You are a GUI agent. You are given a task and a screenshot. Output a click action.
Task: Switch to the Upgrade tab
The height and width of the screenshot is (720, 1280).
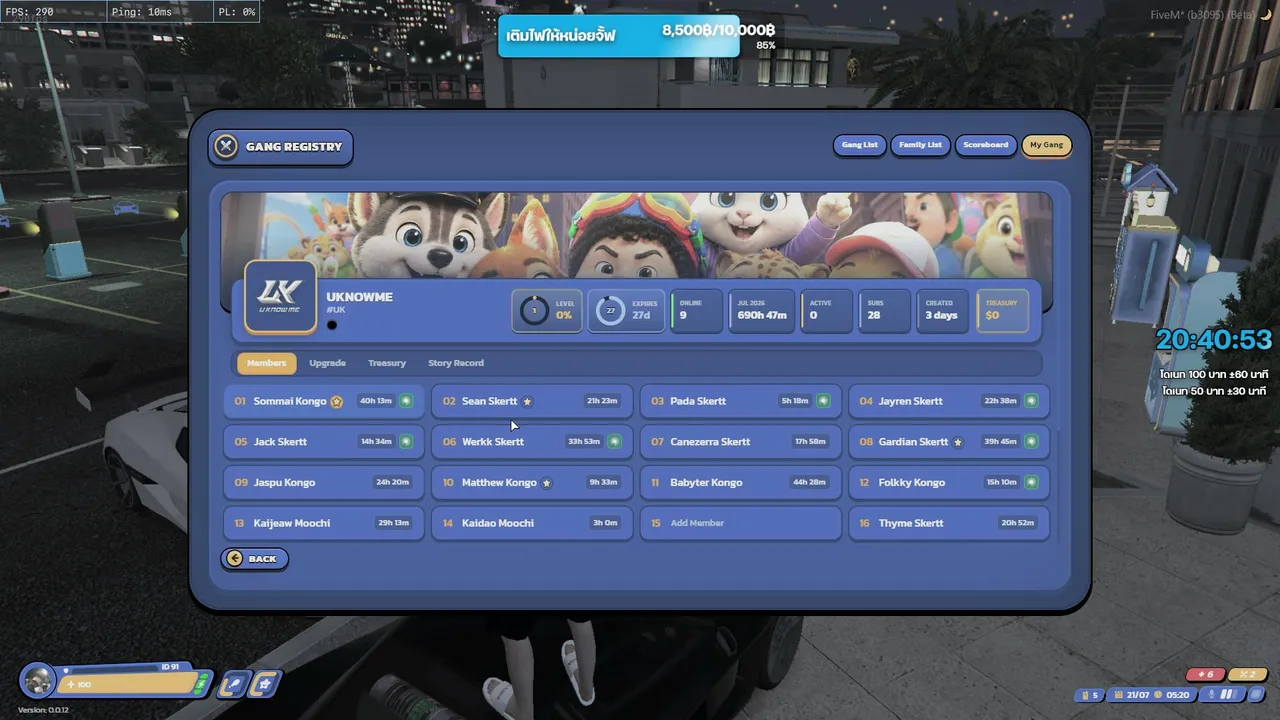pyautogui.click(x=327, y=363)
